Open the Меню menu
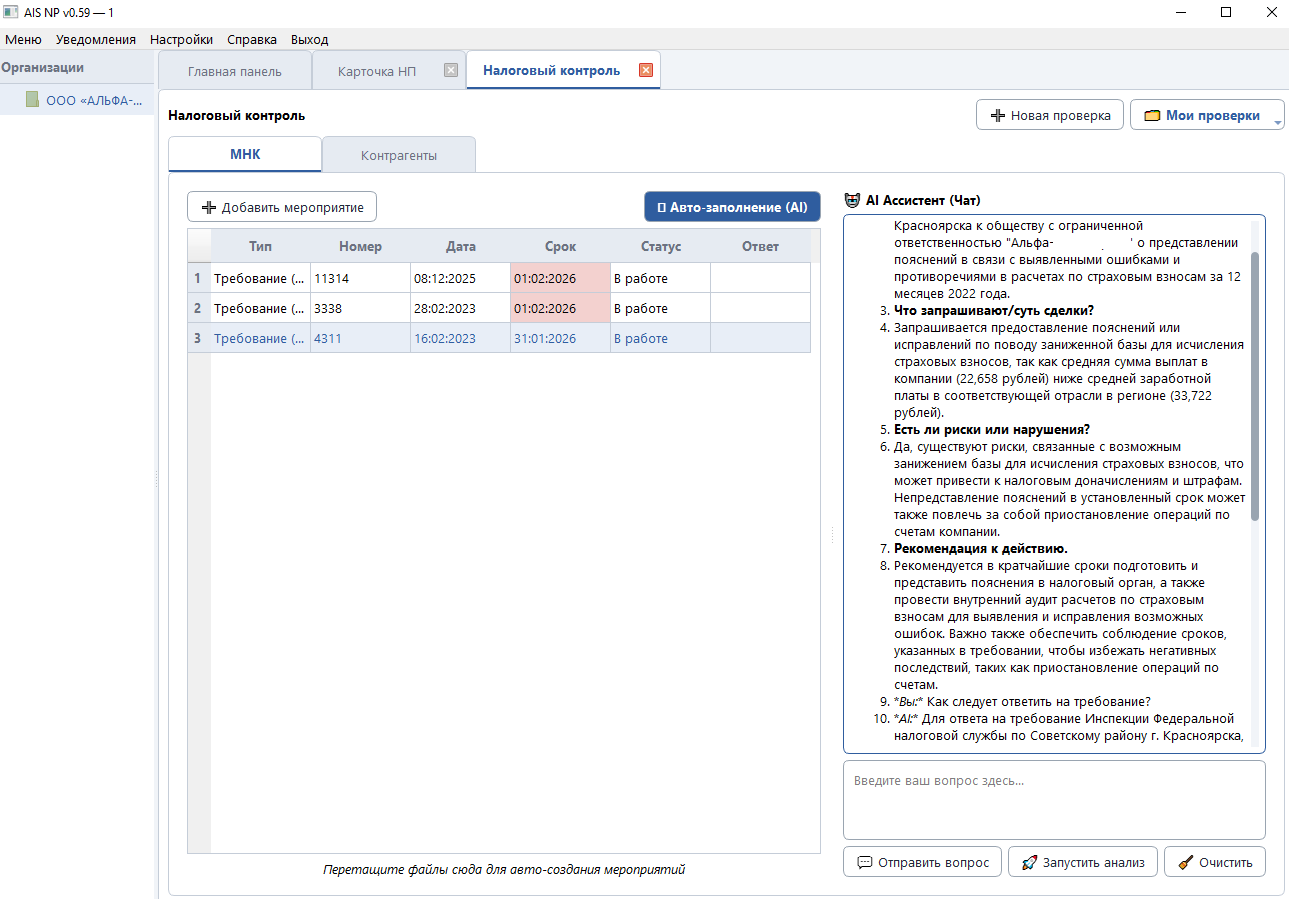1289x899 pixels. 23,40
